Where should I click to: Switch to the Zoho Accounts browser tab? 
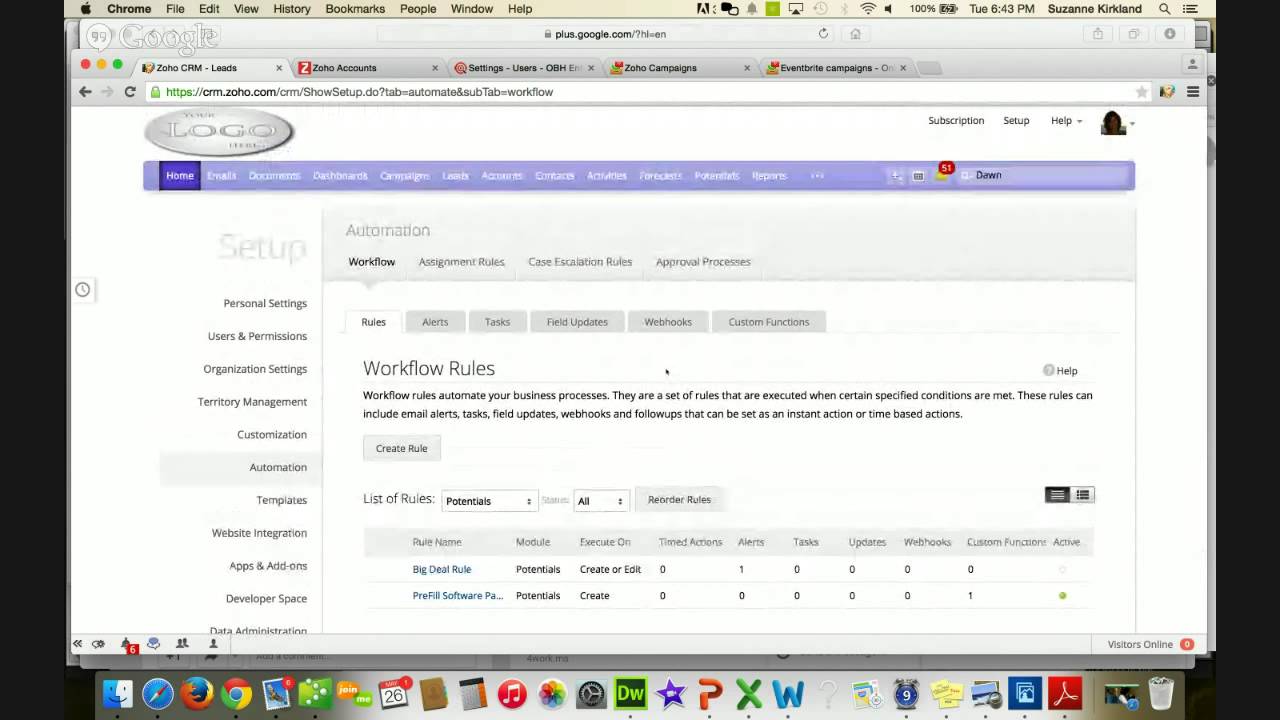point(366,68)
